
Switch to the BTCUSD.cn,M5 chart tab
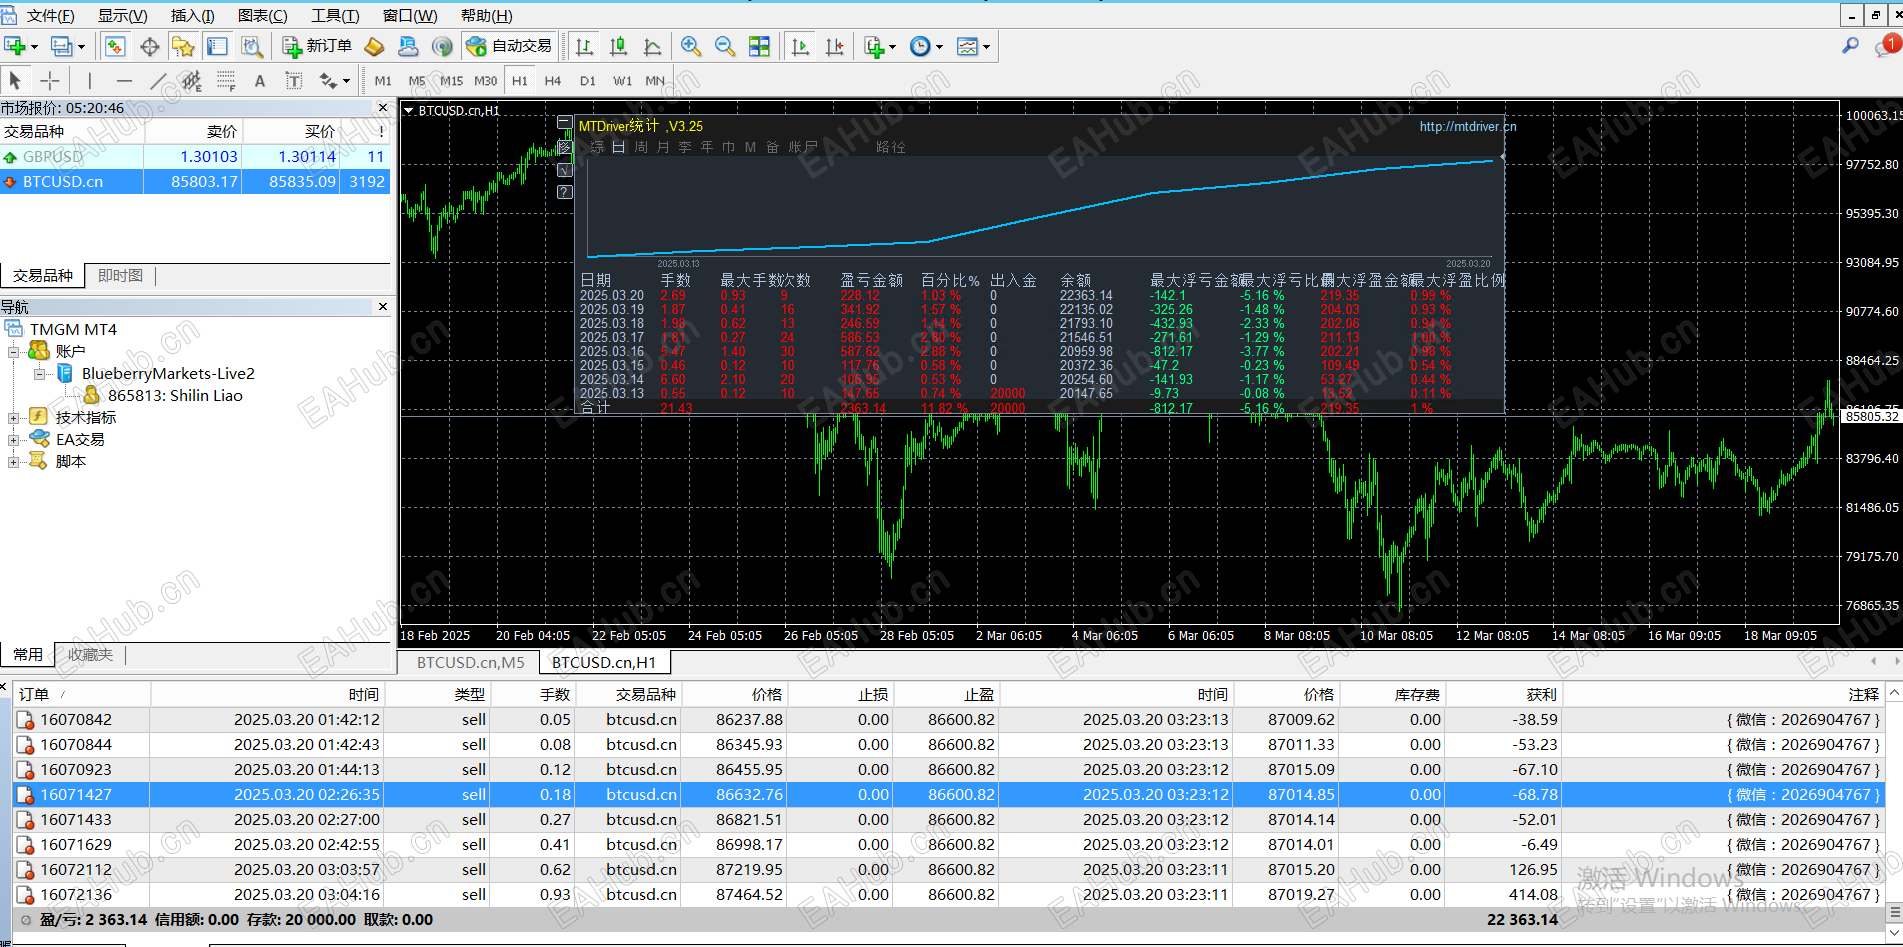coord(470,662)
